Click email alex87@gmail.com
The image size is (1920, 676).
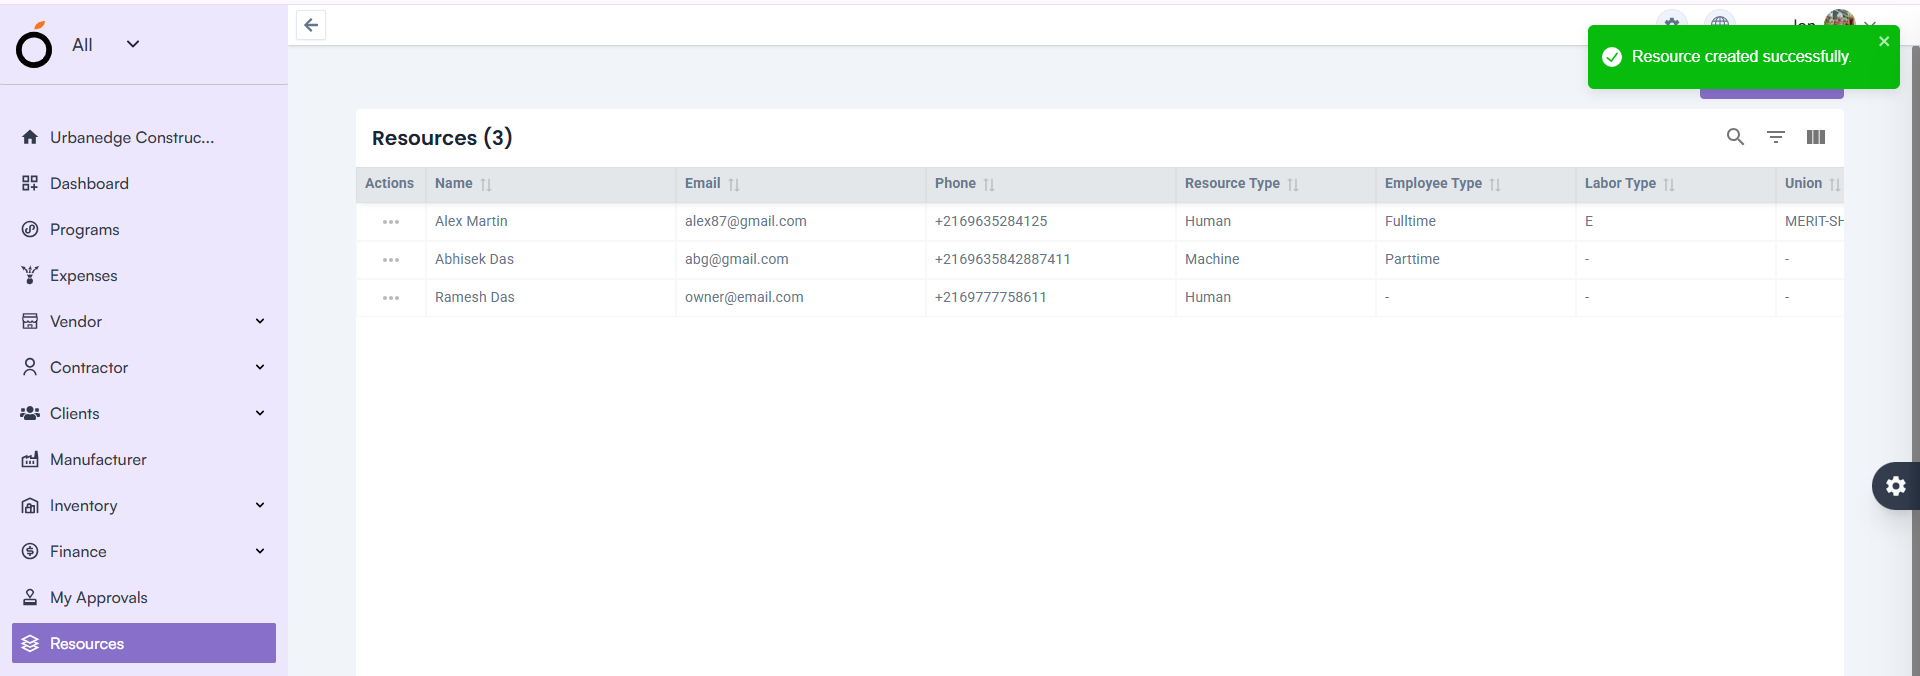pos(745,221)
